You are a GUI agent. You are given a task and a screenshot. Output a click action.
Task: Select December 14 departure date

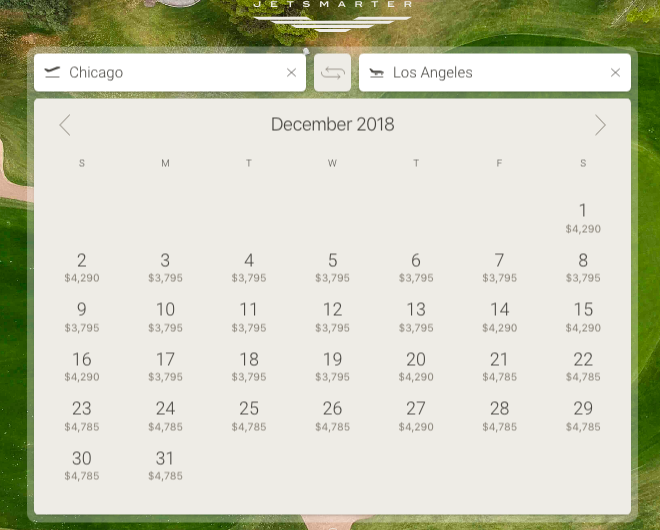tap(499, 315)
